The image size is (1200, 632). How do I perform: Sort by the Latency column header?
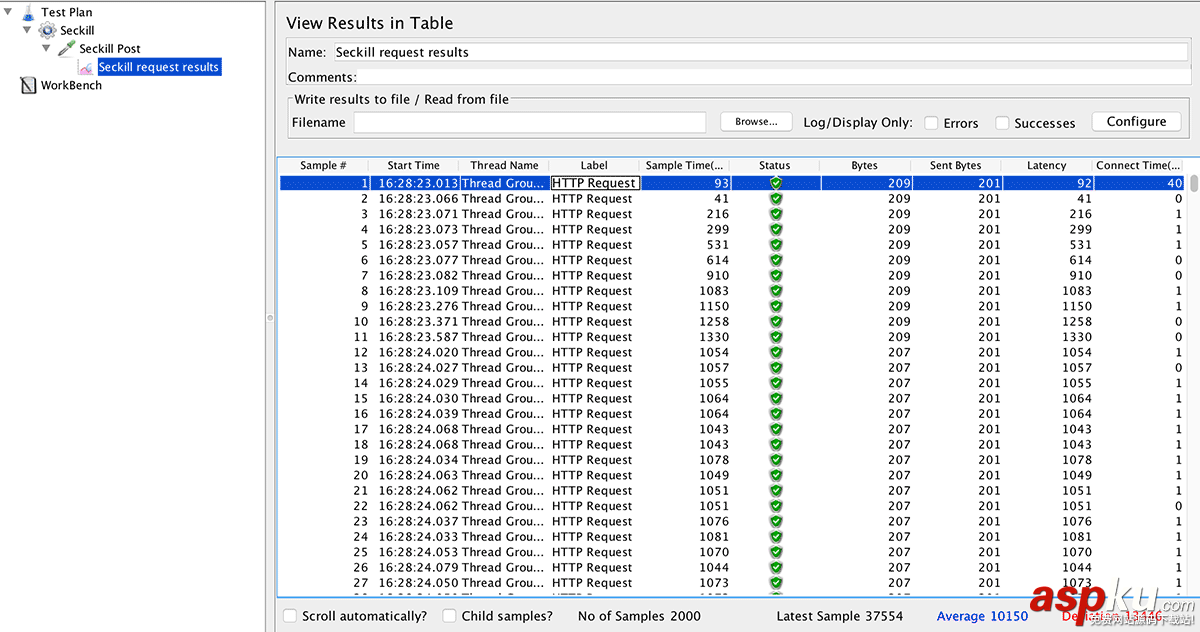[1046, 166]
